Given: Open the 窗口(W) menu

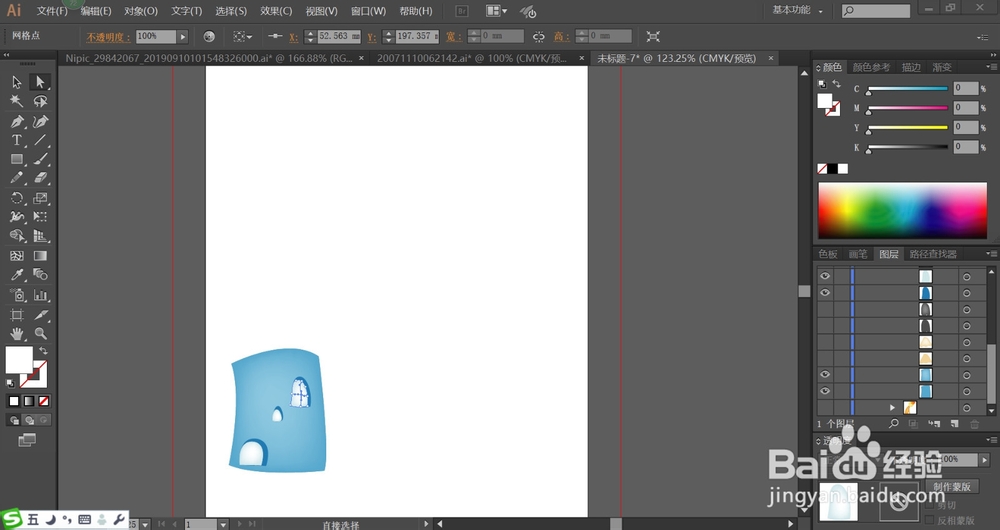Looking at the screenshot, I should coord(369,11).
